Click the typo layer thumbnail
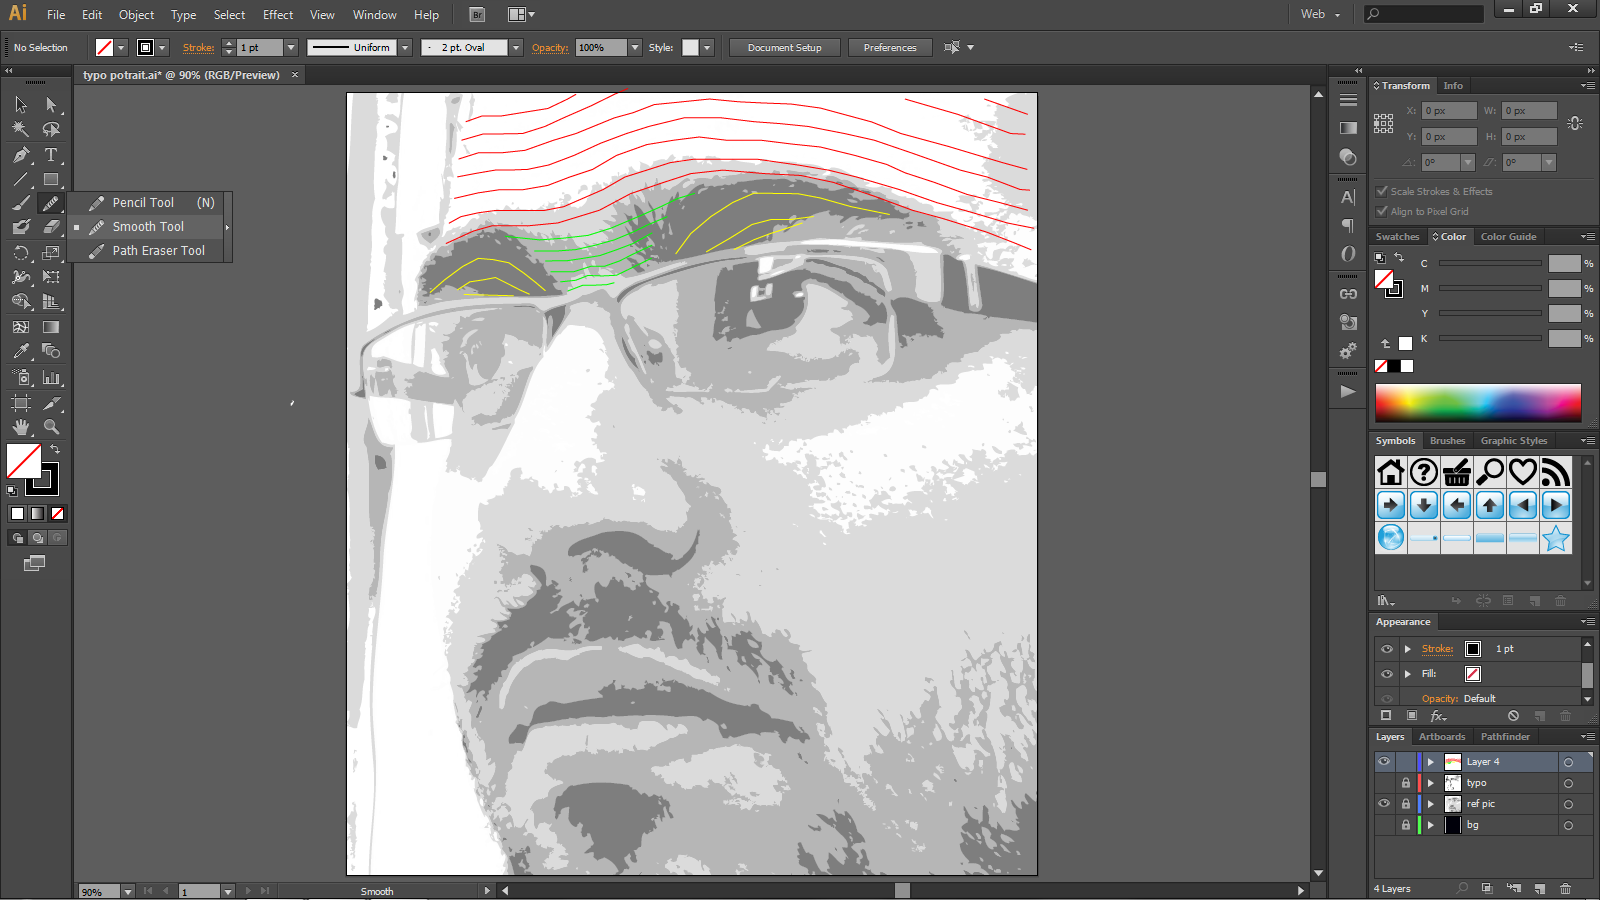 coord(1453,782)
